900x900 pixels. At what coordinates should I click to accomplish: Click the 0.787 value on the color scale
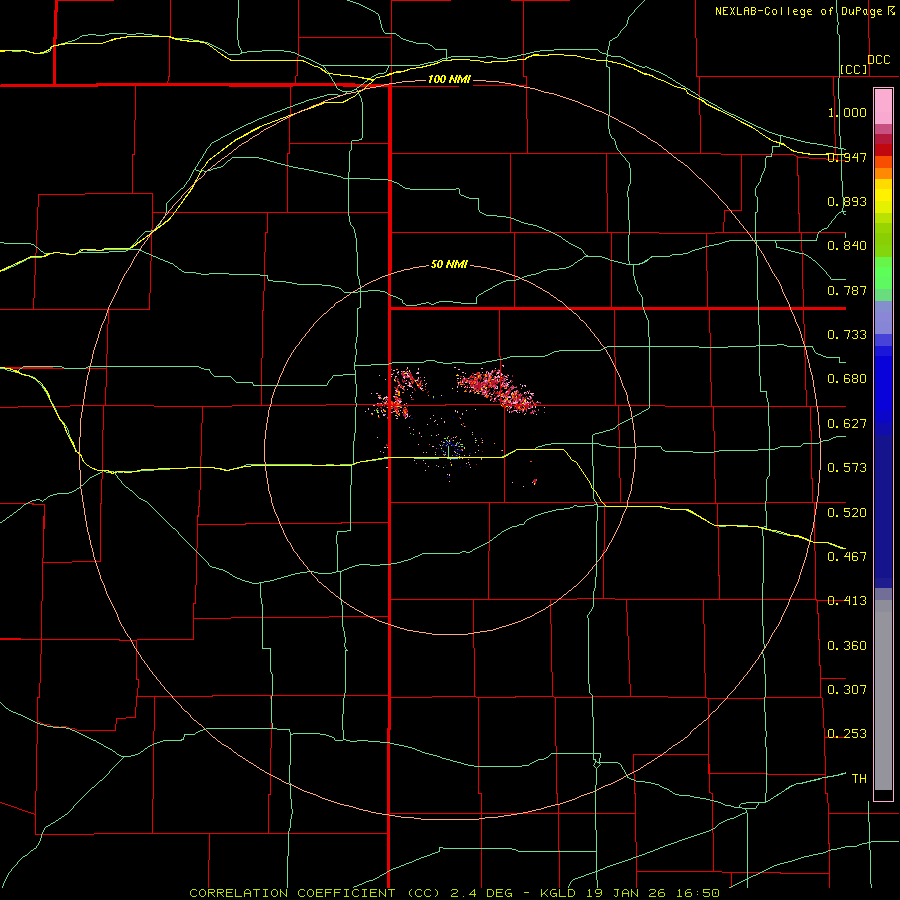[x=847, y=290]
